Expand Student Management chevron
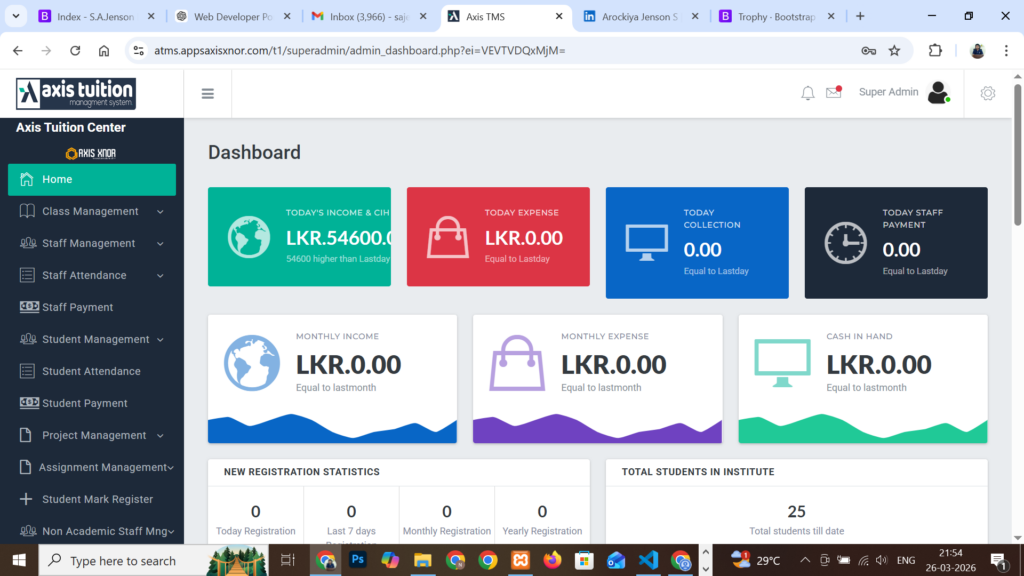Viewport: 1024px width, 576px height. [x=160, y=340]
